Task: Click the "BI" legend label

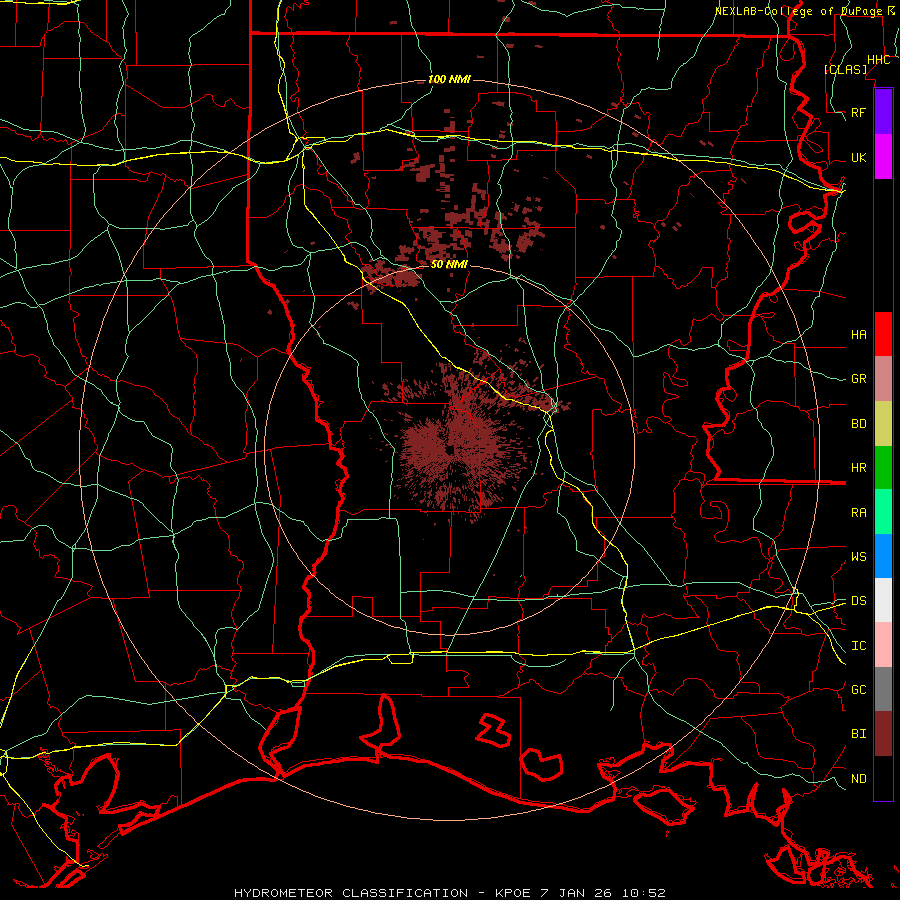Action: pos(858,734)
